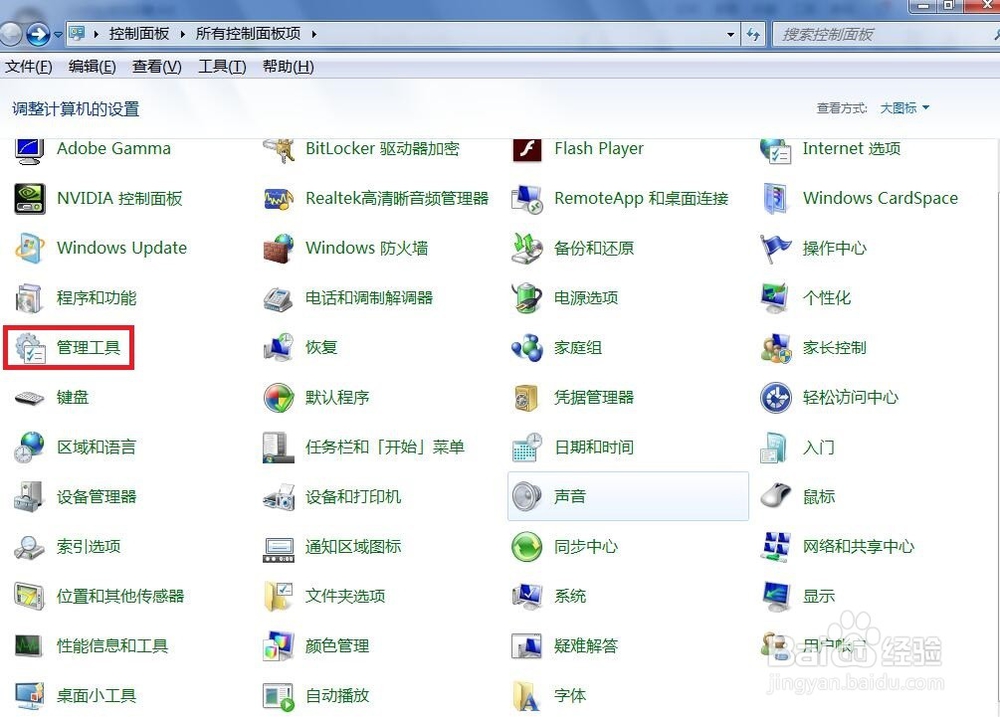Viewport: 1000px width, 717px height.
Task: Open the 鼠标 icon
Action: [776, 497]
